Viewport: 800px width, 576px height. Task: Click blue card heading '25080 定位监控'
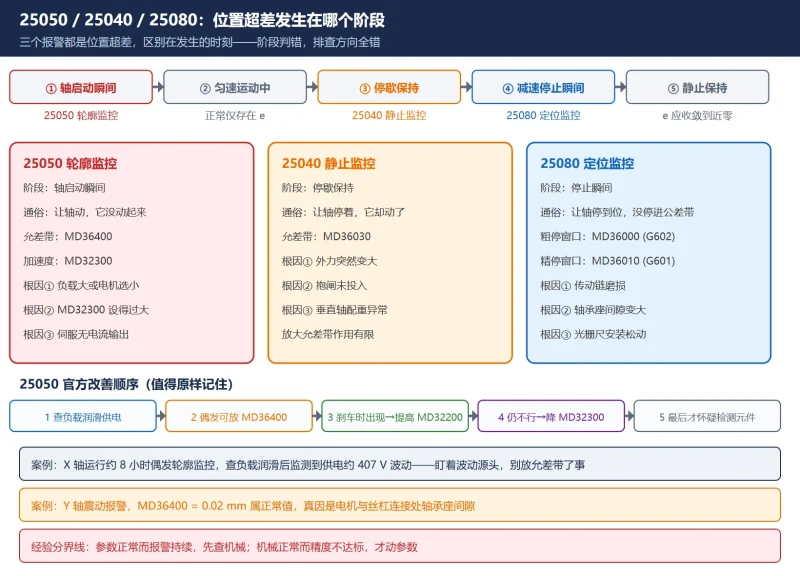tap(587, 163)
